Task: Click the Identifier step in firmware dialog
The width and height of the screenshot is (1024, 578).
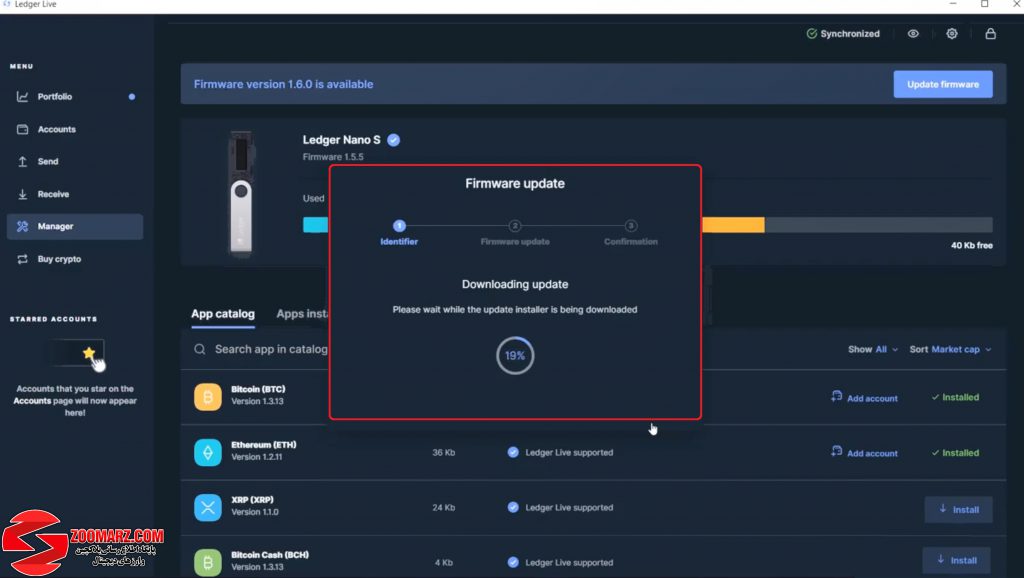Action: click(x=399, y=233)
